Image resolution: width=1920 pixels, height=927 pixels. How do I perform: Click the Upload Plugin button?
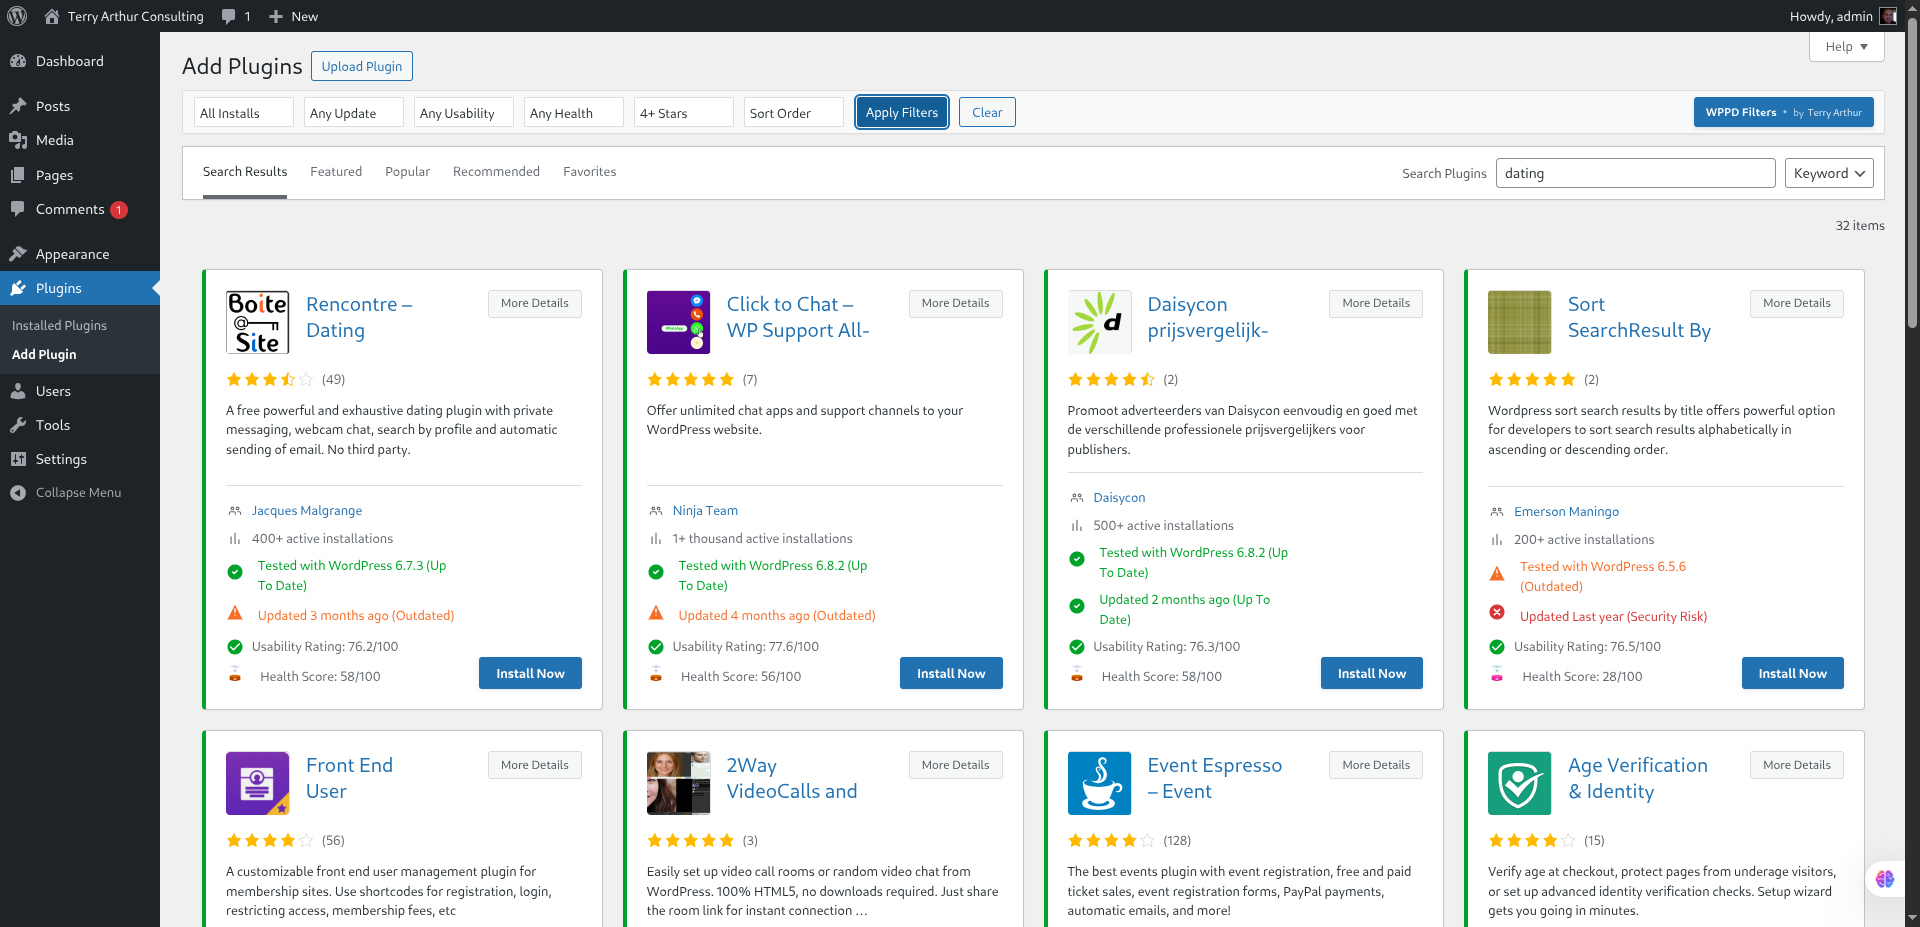(362, 66)
